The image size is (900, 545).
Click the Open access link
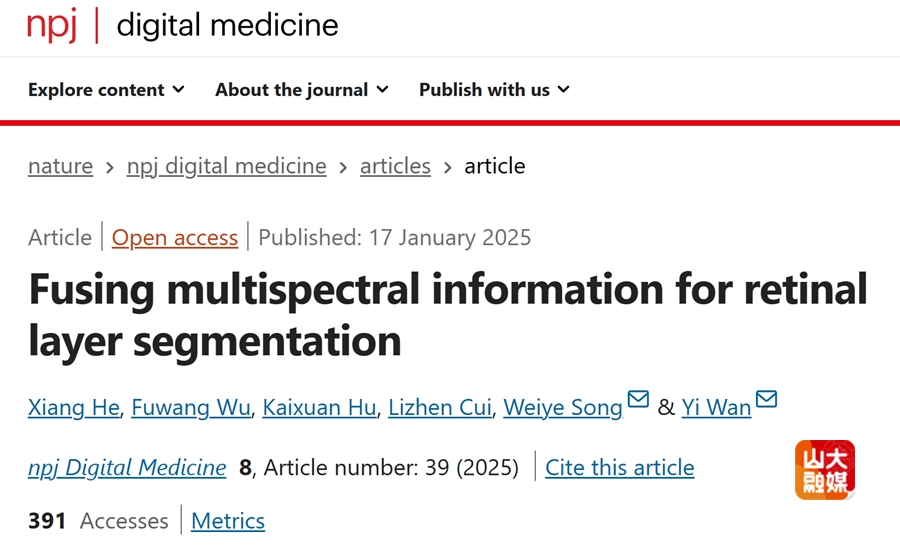174,238
